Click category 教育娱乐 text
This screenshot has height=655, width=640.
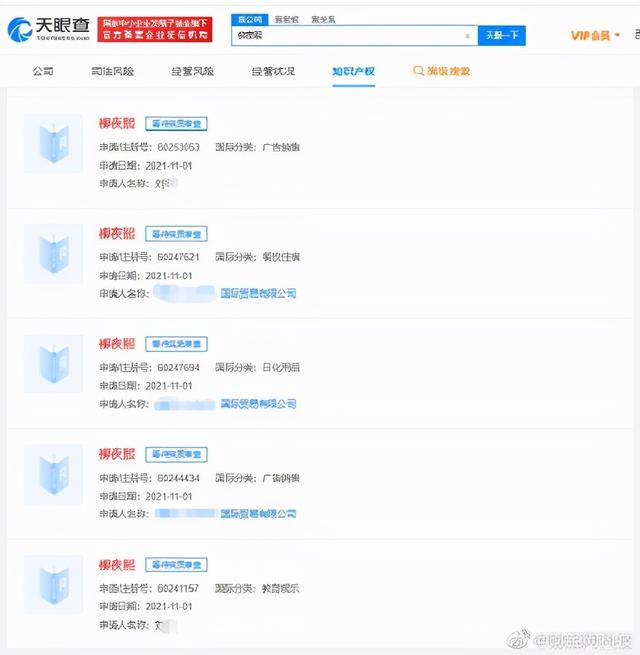[281, 588]
